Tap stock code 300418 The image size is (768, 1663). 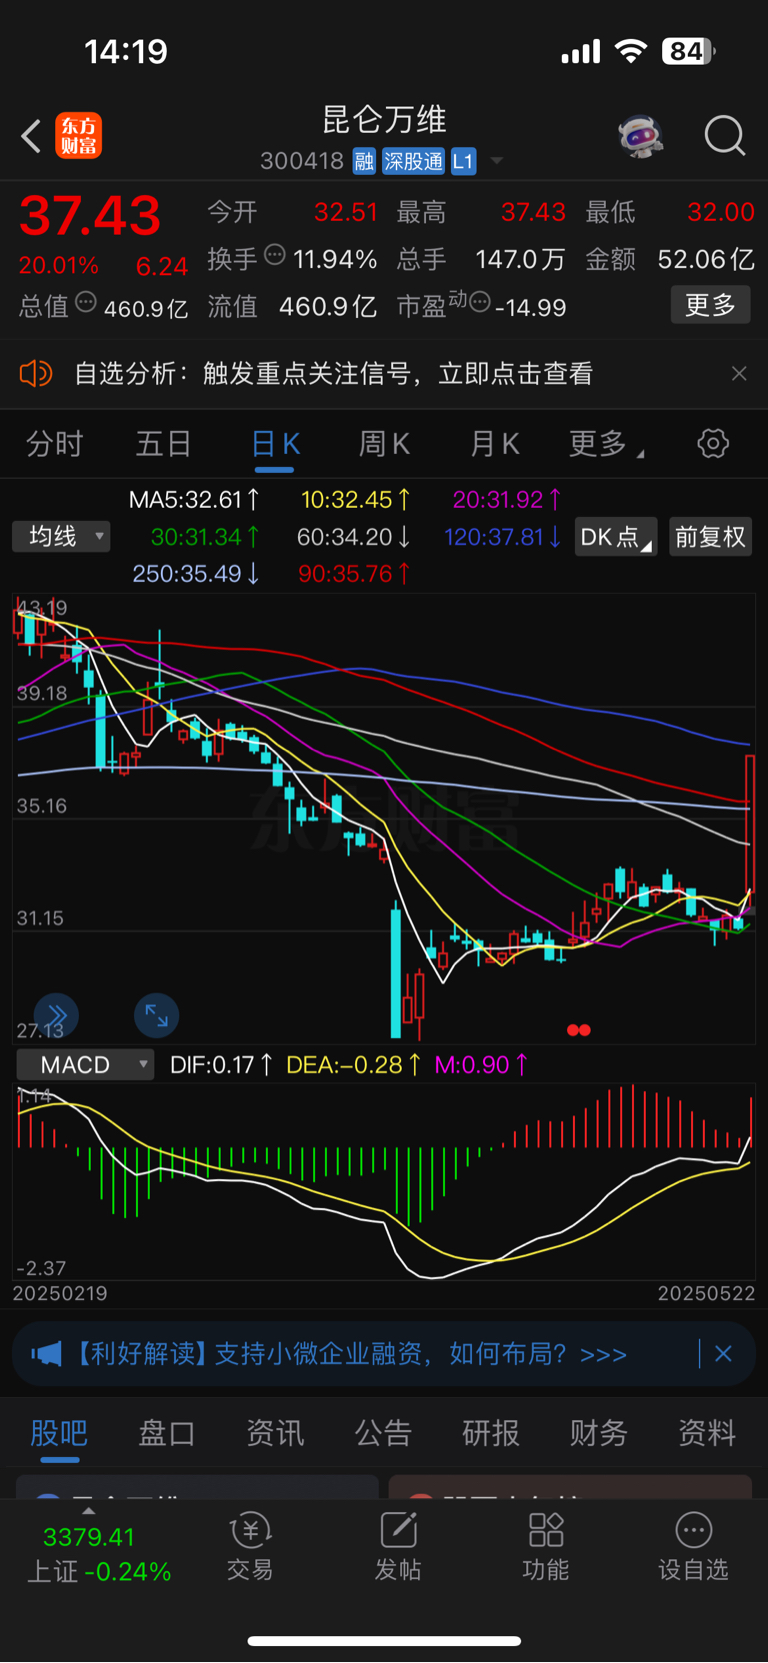pos(302,161)
